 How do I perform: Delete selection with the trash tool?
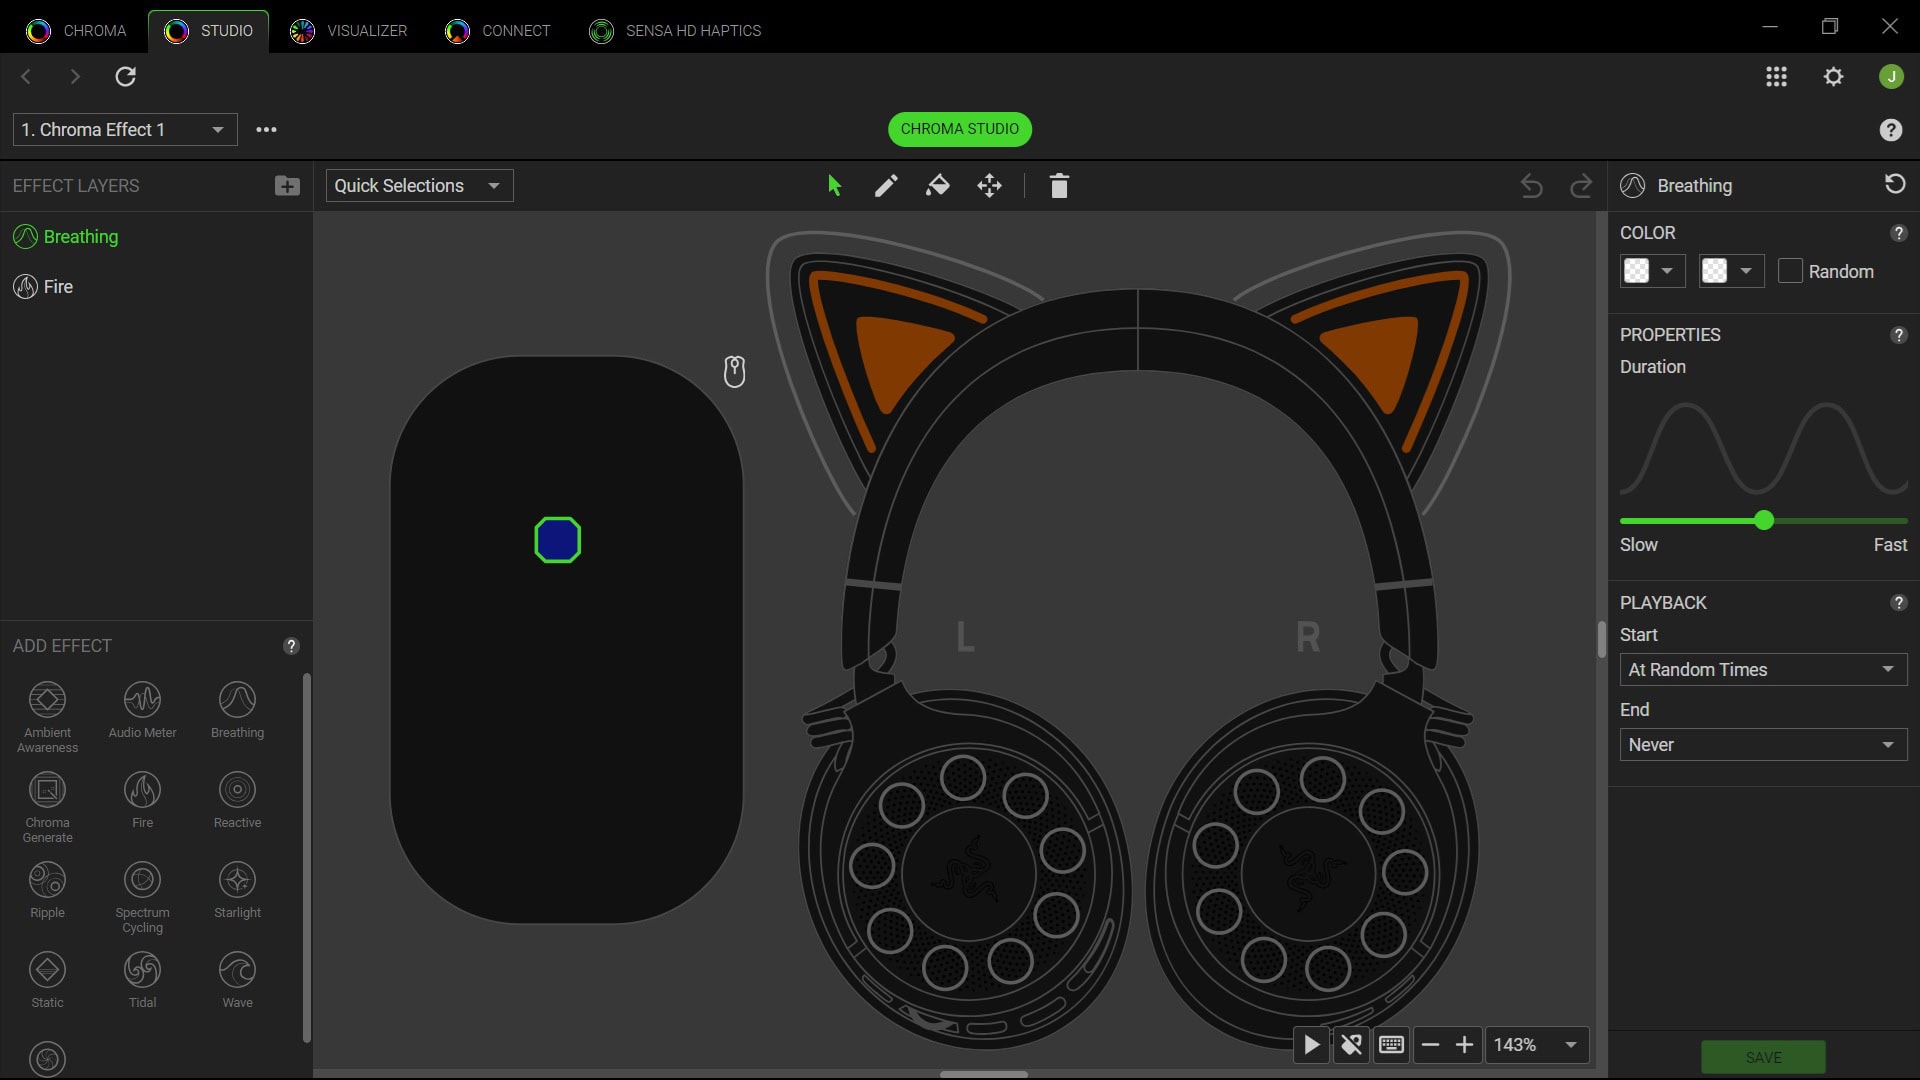[1059, 185]
